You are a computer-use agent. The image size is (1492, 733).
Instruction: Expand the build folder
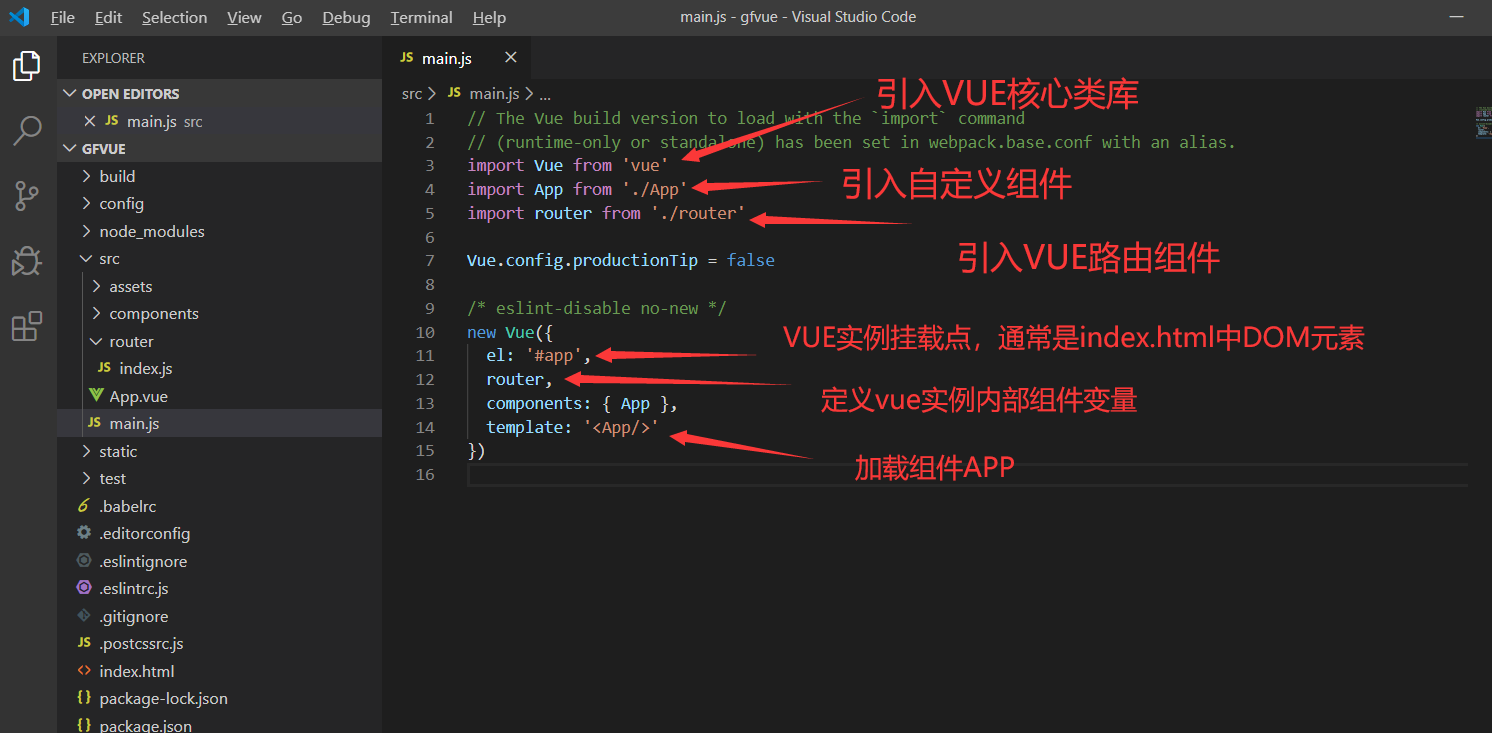click(x=219, y=176)
